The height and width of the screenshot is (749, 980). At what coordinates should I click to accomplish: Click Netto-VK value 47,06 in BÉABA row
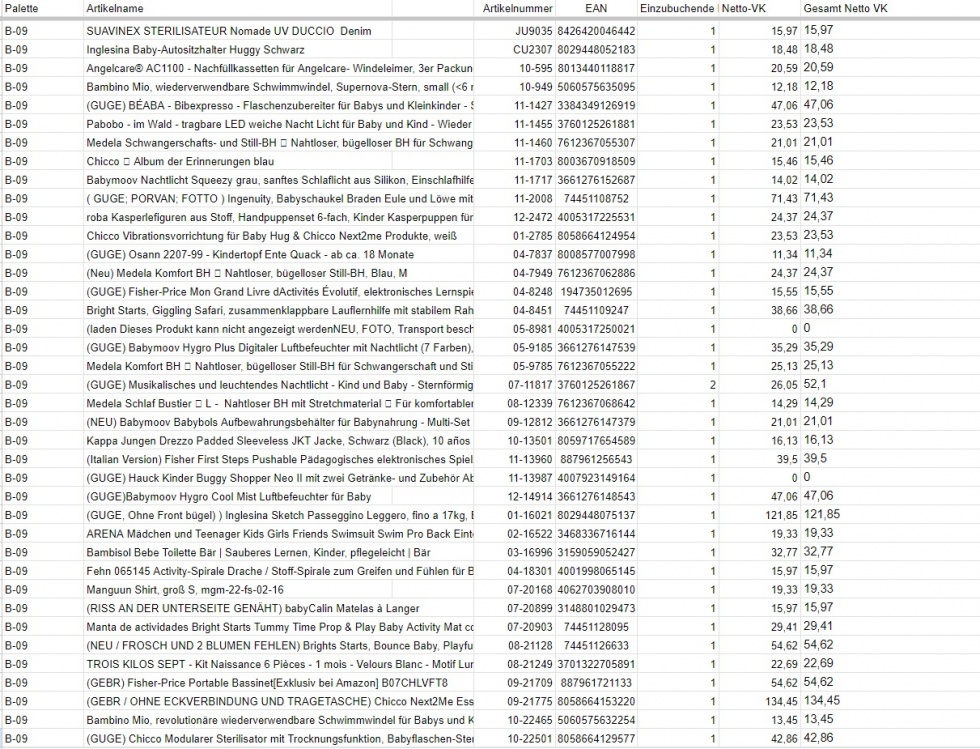pyautogui.click(x=784, y=105)
